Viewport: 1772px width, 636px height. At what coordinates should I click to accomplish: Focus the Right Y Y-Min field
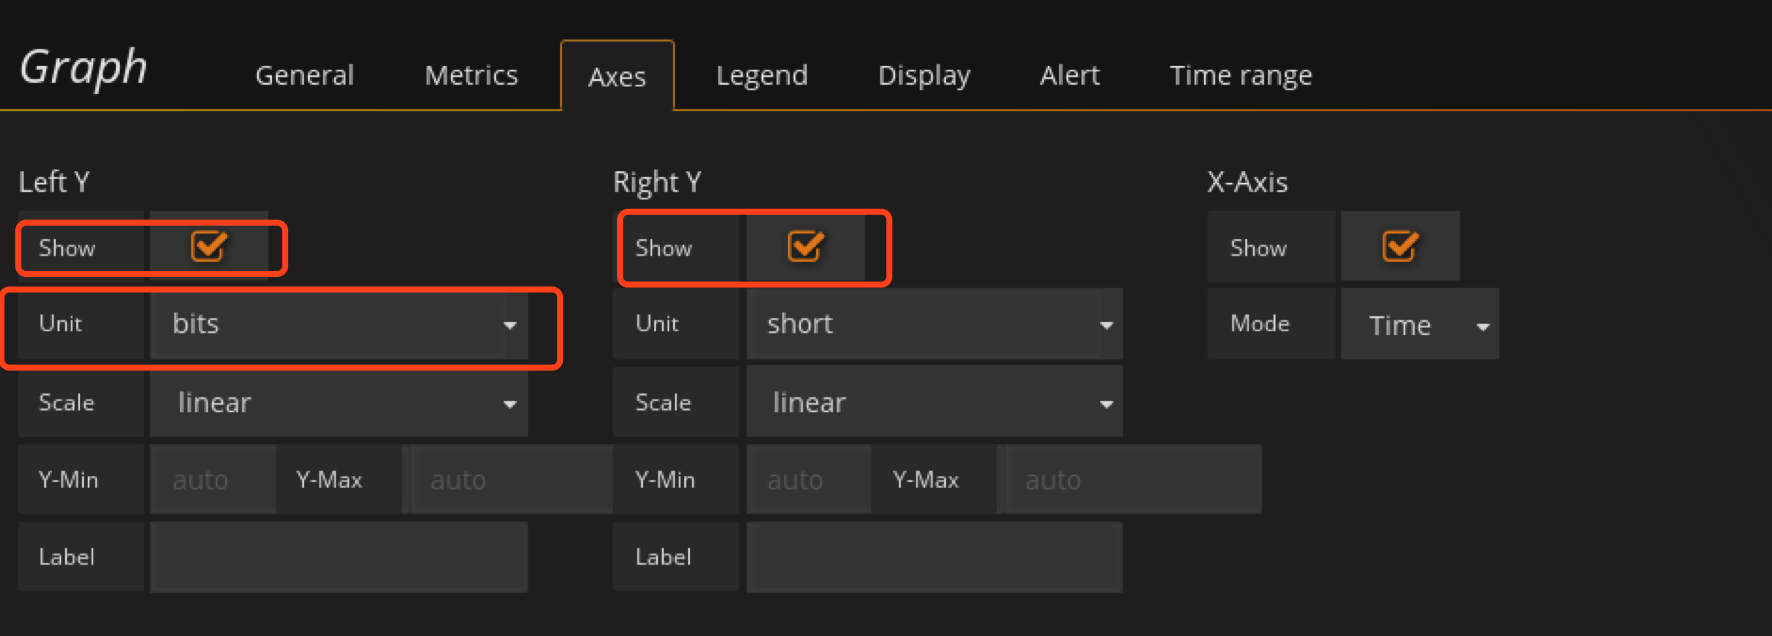pos(807,480)
